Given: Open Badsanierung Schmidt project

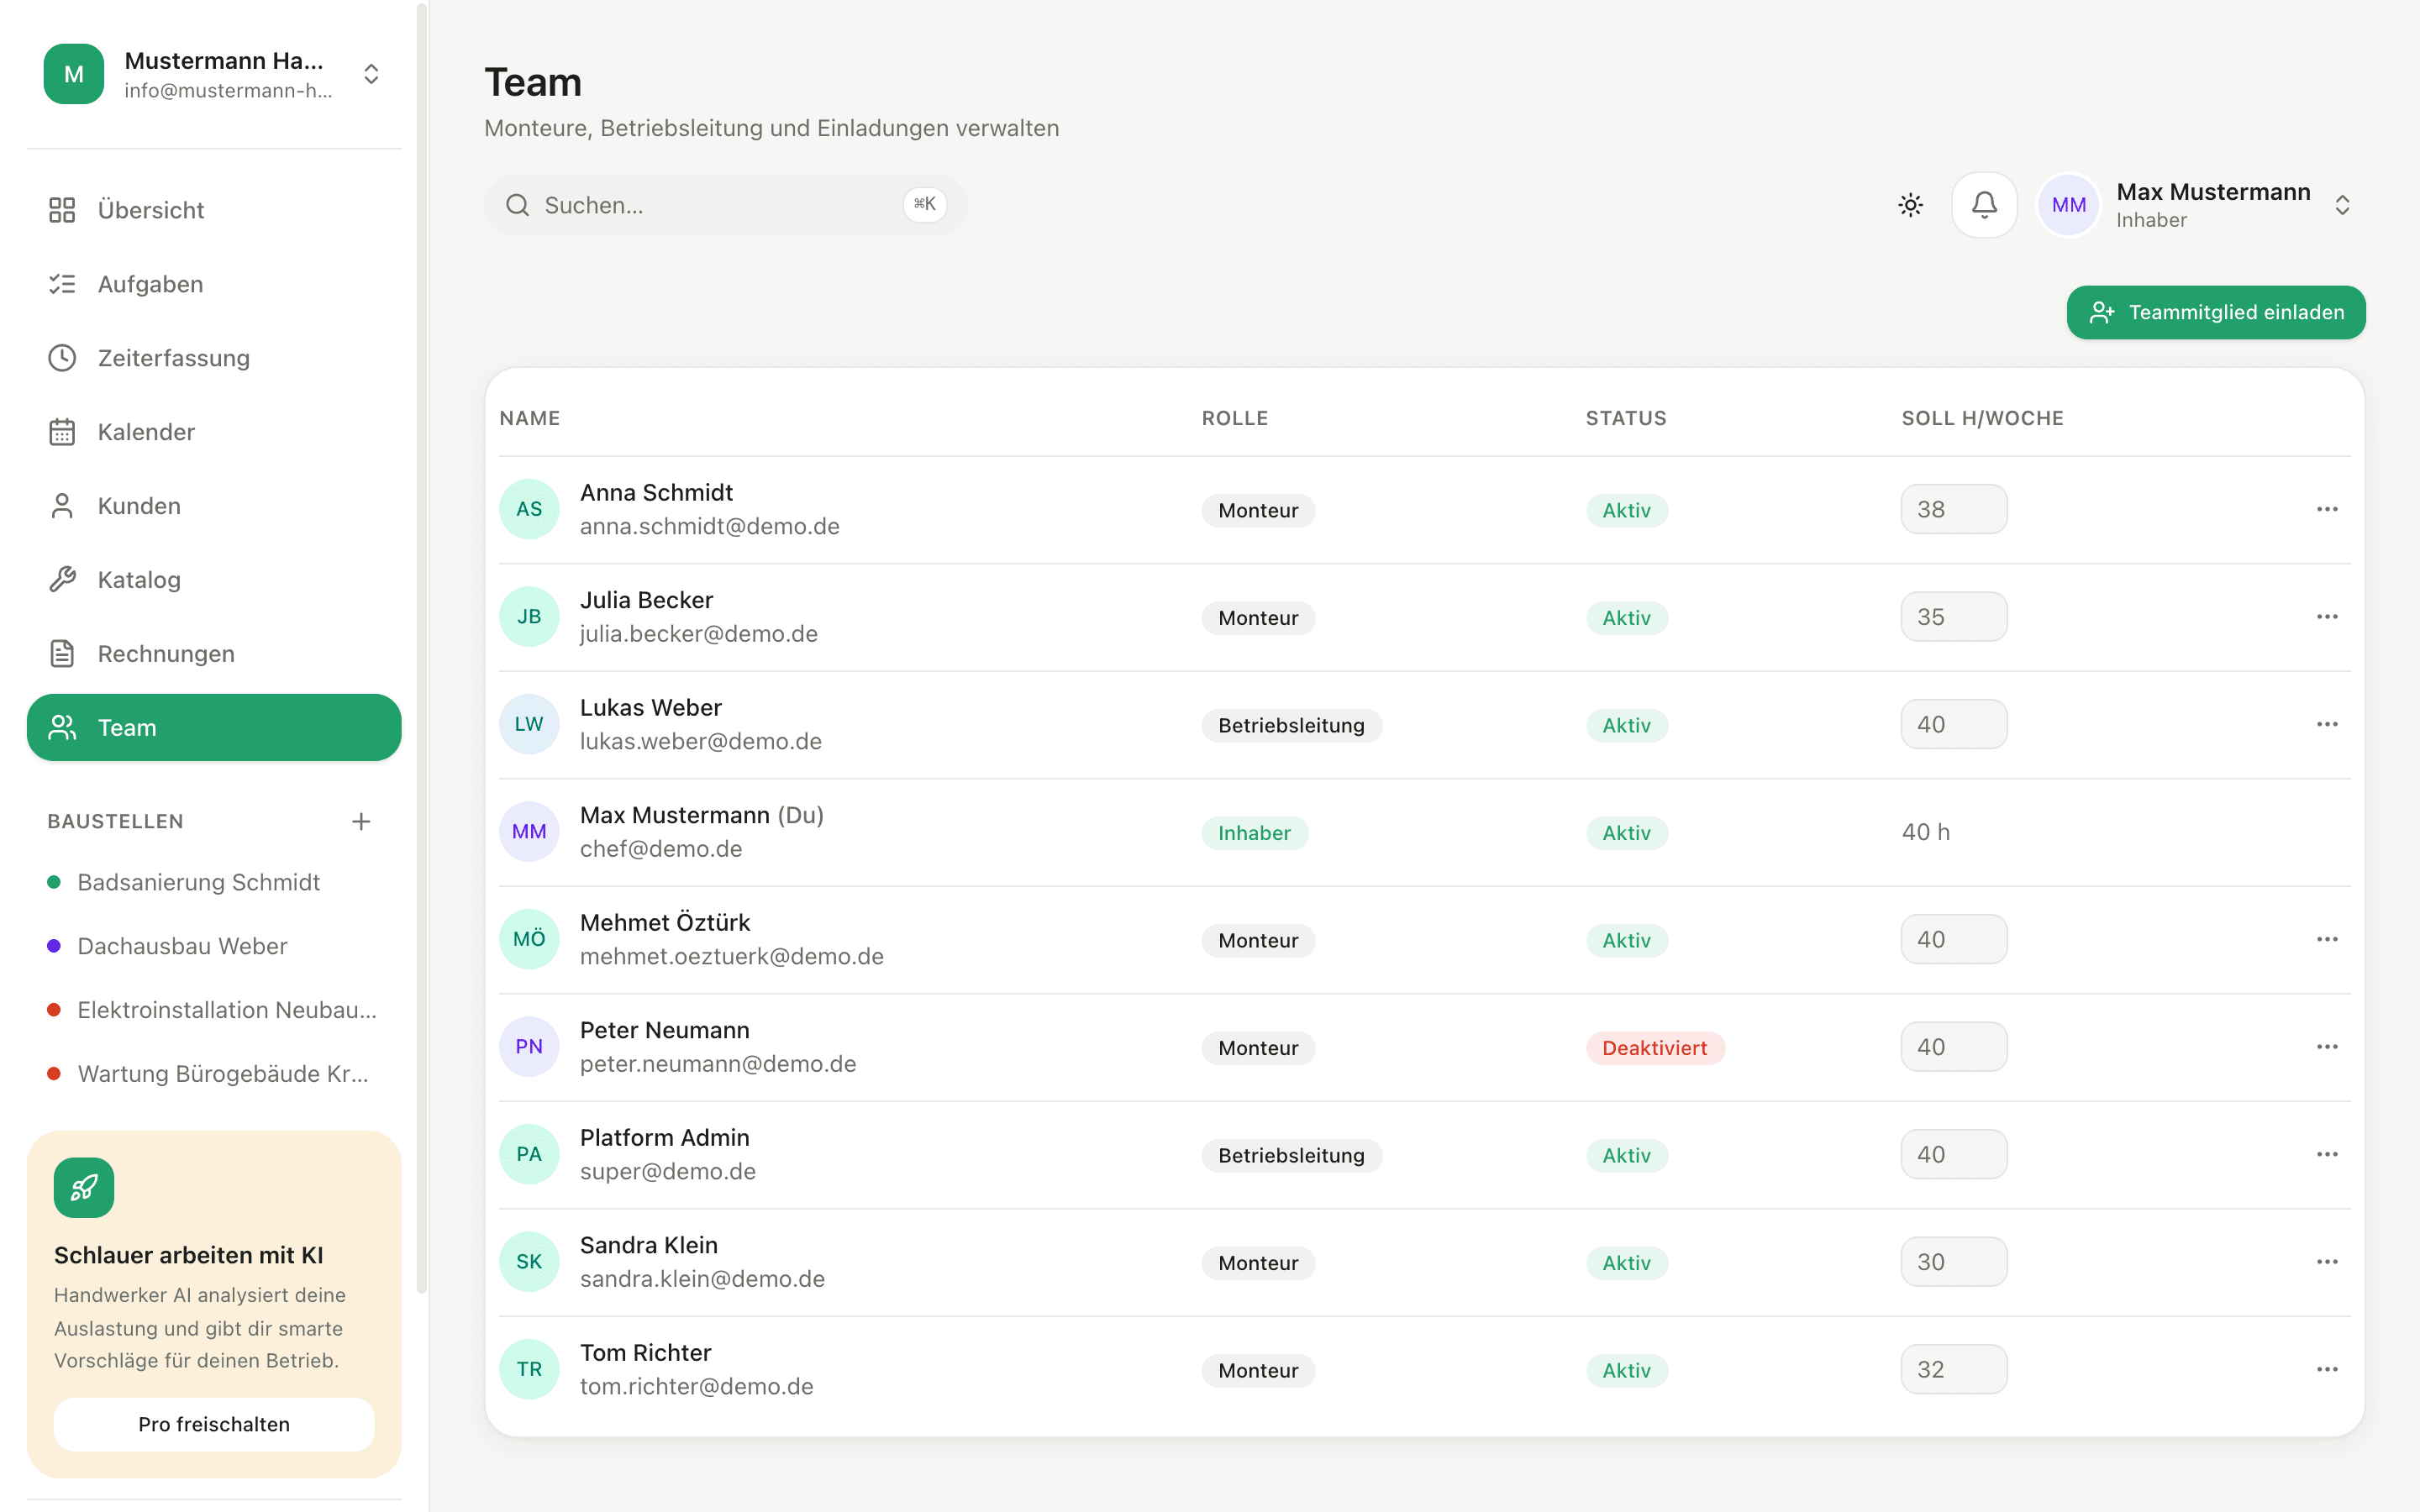Looking at the screenshot, I should (214, 882).
